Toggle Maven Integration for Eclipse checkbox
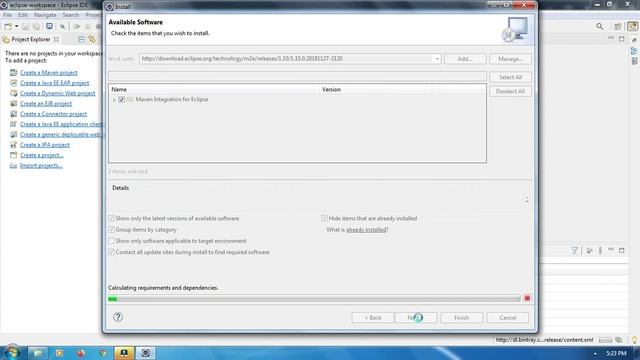Viewport: 640px width, 360px height. click(x=122, y=100)
